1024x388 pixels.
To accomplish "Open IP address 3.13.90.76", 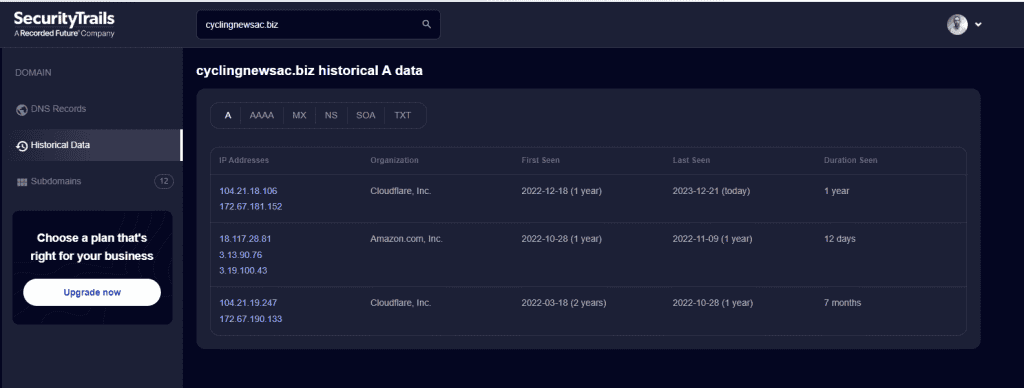I will [x=240, y=255].
